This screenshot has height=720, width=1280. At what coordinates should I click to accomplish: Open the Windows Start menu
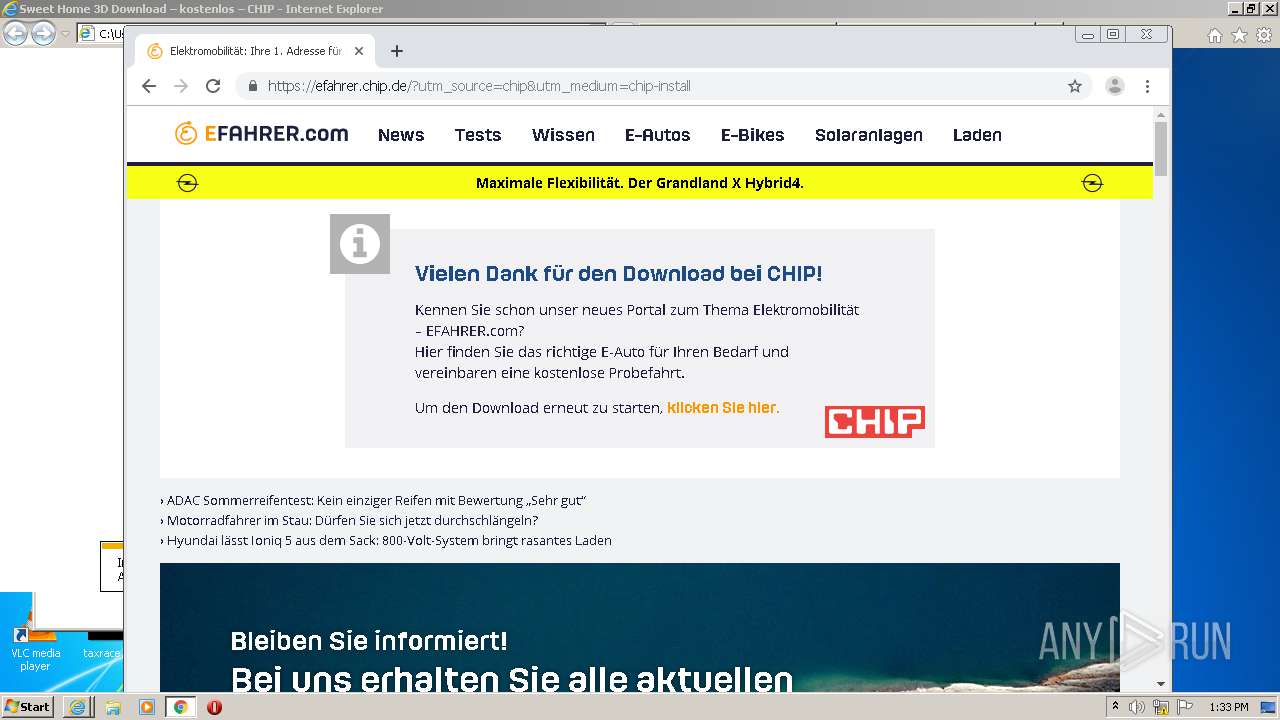[x=27, y=707]
